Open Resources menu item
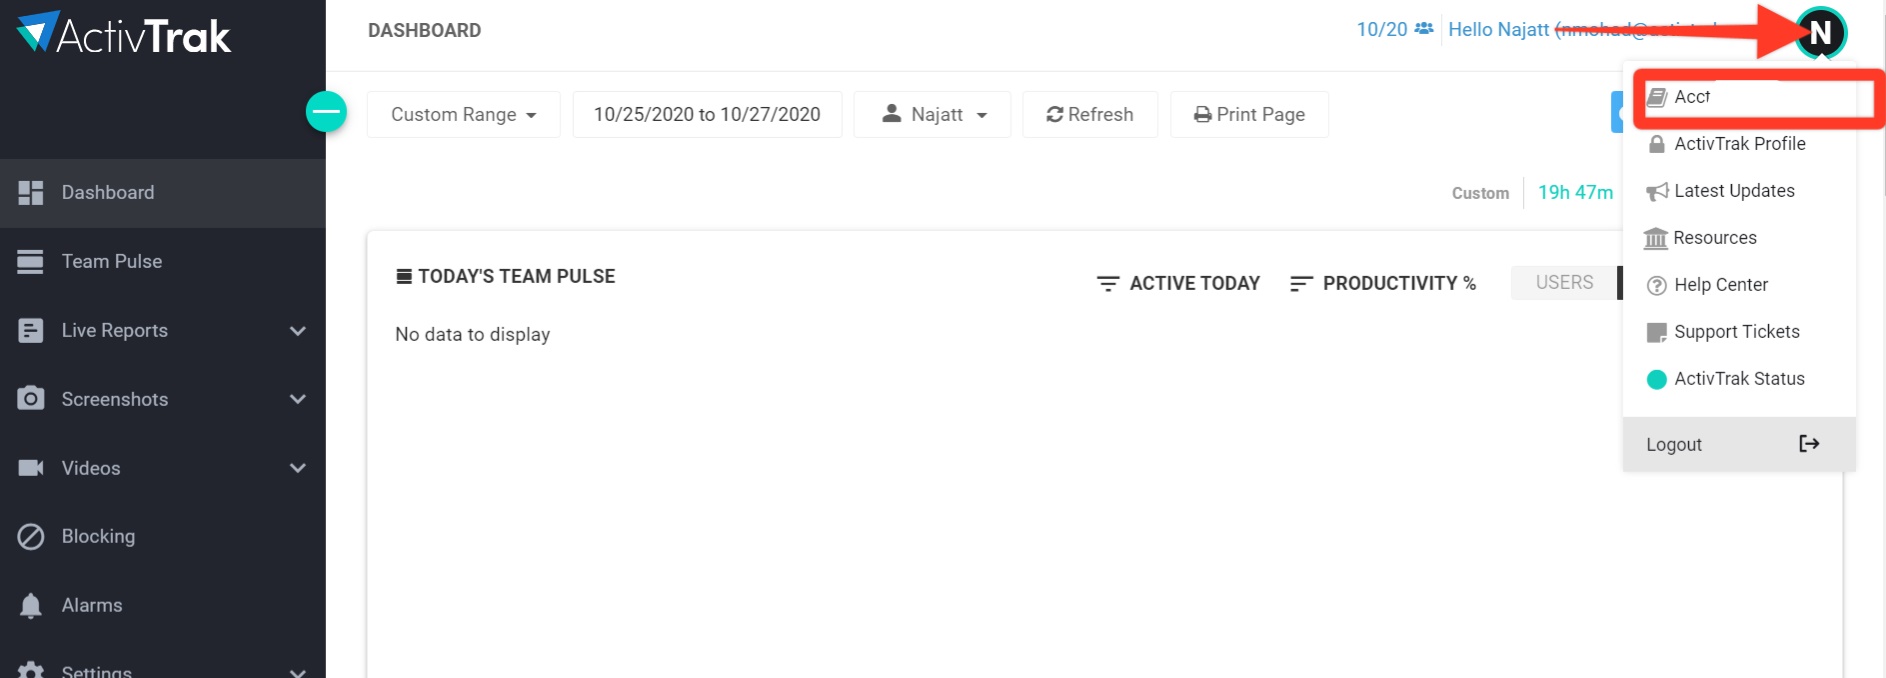Image resolution: width=1886 pixels, height=678 pixels. click(1739, 238)
